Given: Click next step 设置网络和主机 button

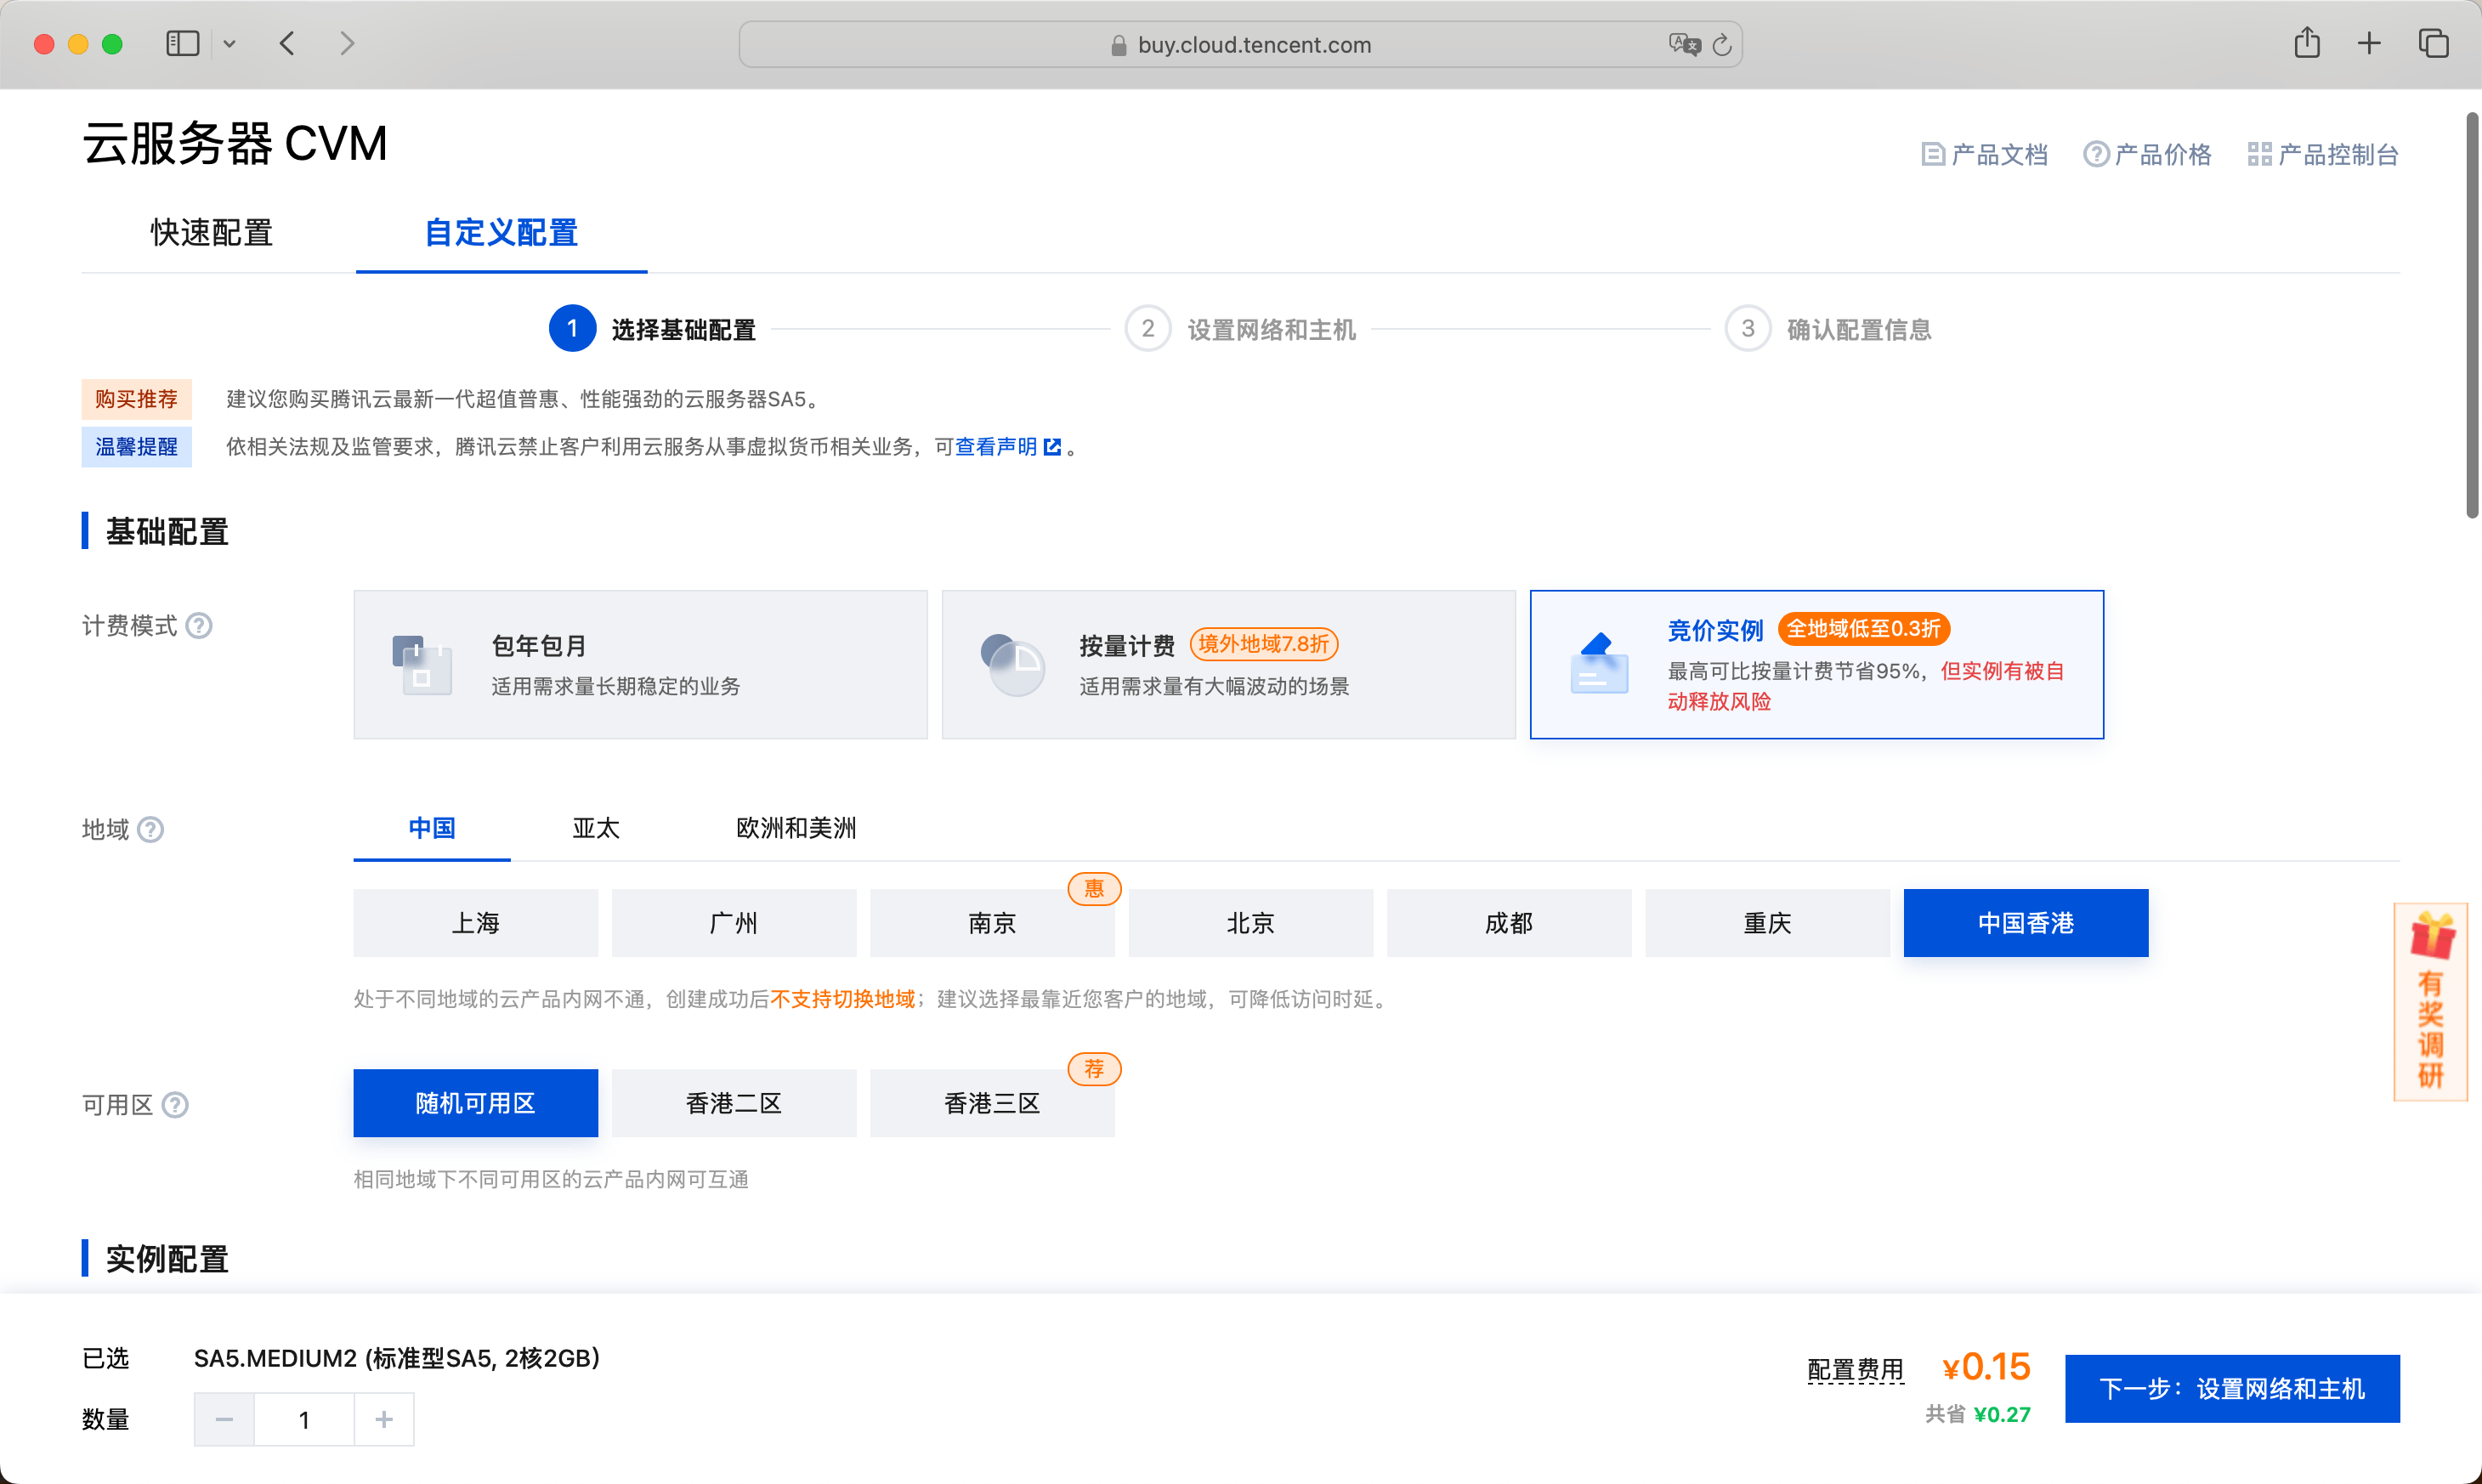Looking at the screenshot, I should click(2231, 1389).
